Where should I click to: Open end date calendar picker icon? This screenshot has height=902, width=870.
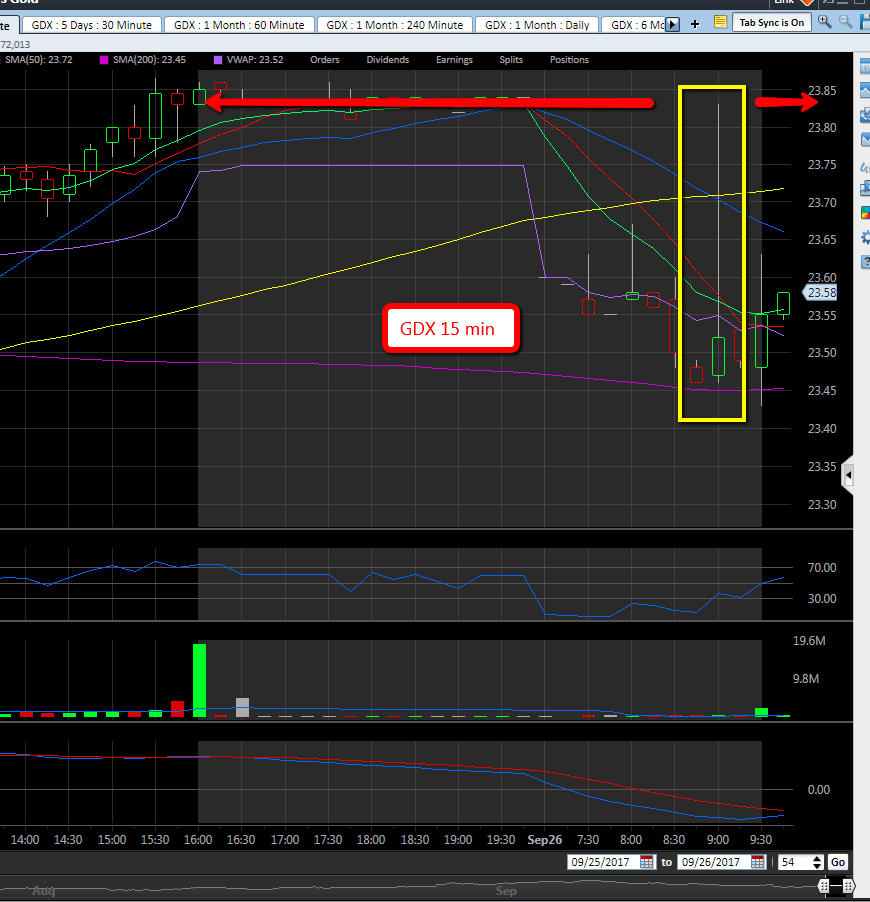[758, 862]
